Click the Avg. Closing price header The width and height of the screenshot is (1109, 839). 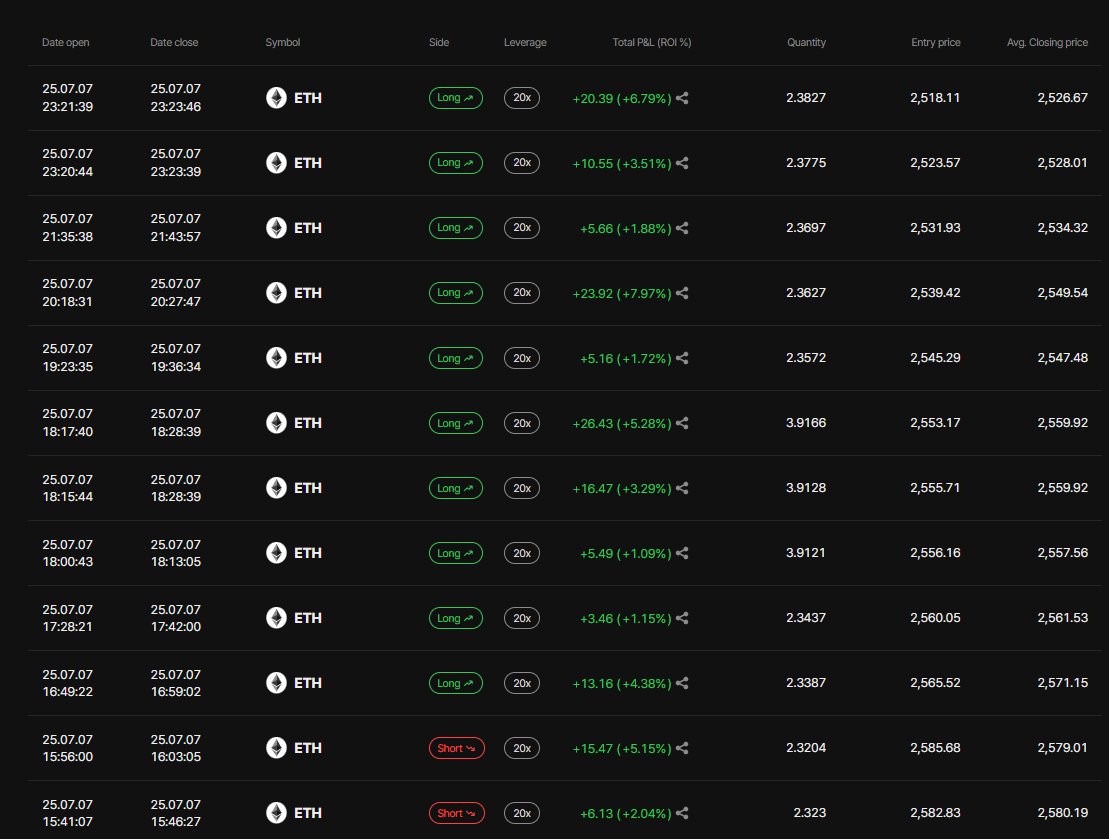point(1047,42)
